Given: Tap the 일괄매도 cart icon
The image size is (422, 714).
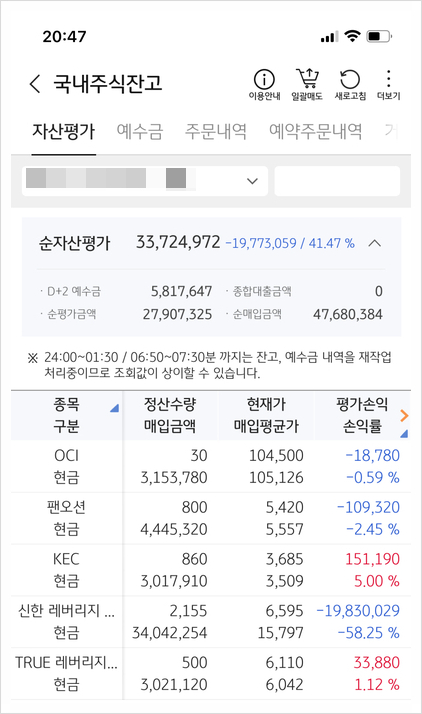Looking at the screenshot, I should pyautogui.click(x=307, y=85).
